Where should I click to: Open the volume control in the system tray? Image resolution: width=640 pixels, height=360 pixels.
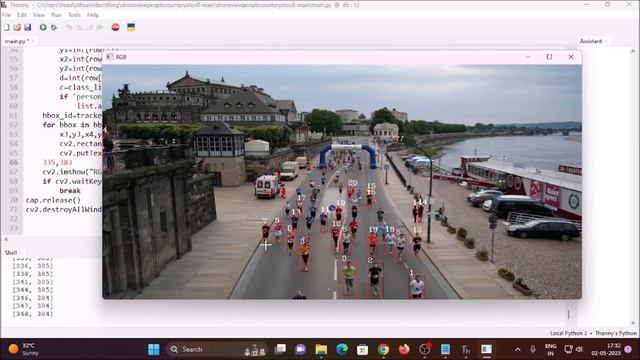coord(579,349)
